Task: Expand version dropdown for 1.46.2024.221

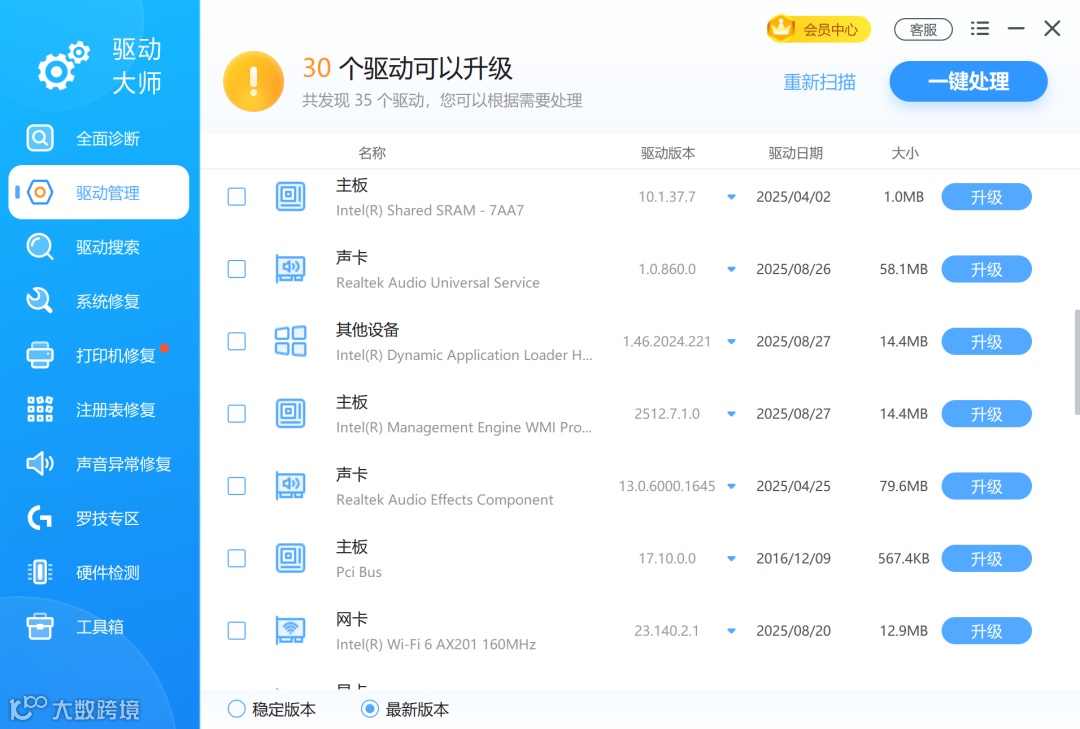Action: click(x=731, y=342)
